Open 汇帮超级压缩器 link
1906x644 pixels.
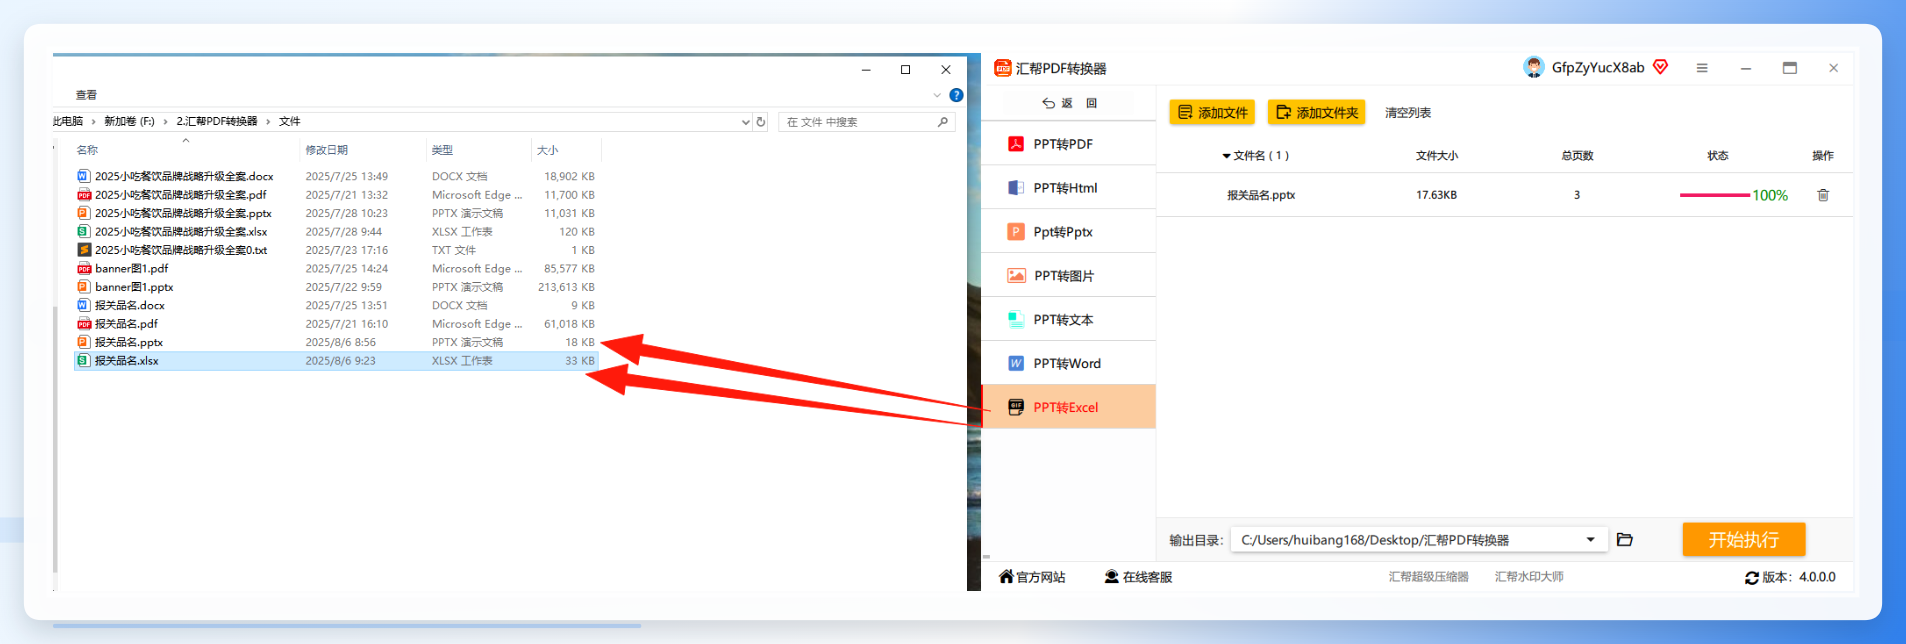coord(1428,577)
